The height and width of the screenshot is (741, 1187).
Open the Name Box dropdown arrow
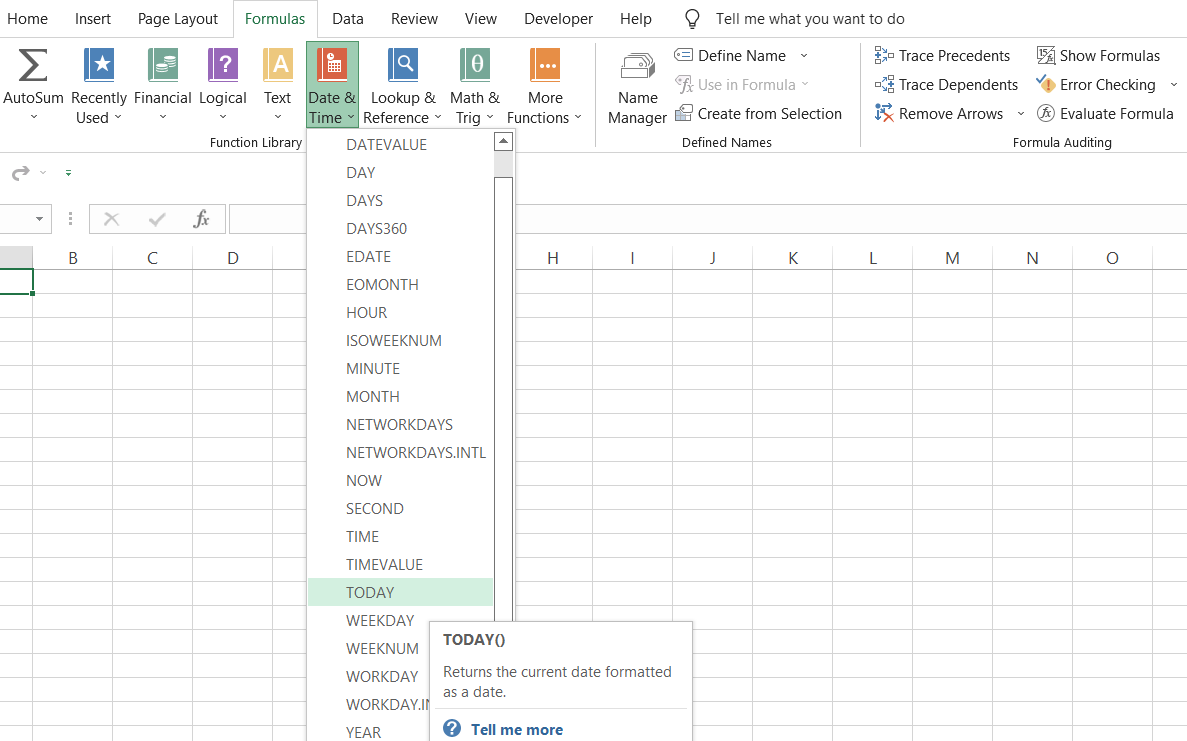[40, 219]
